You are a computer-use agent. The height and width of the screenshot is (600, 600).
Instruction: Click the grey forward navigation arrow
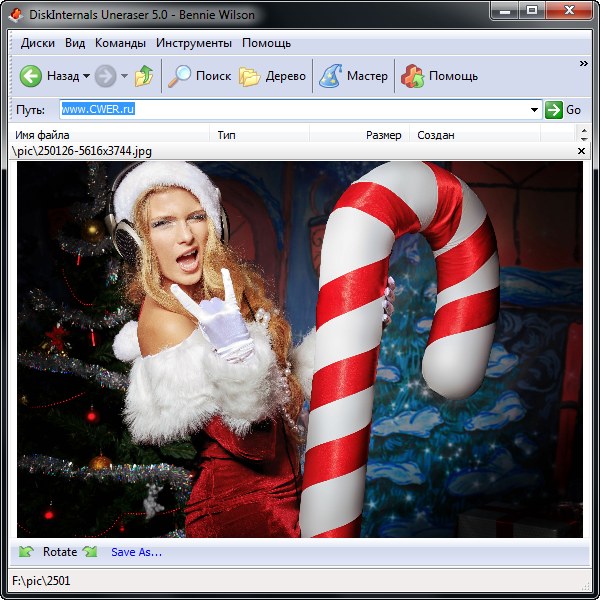coord(105,76)
